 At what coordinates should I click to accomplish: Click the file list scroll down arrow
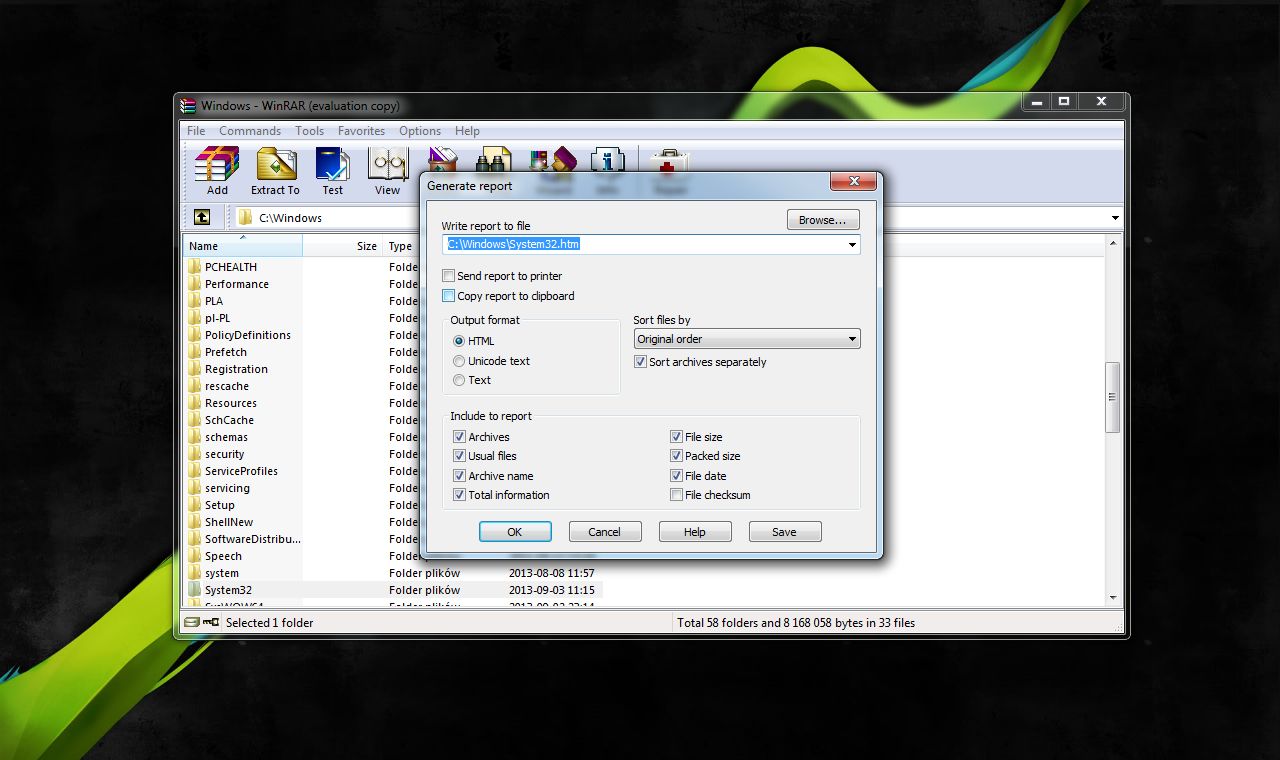[x=1113, y=598]
